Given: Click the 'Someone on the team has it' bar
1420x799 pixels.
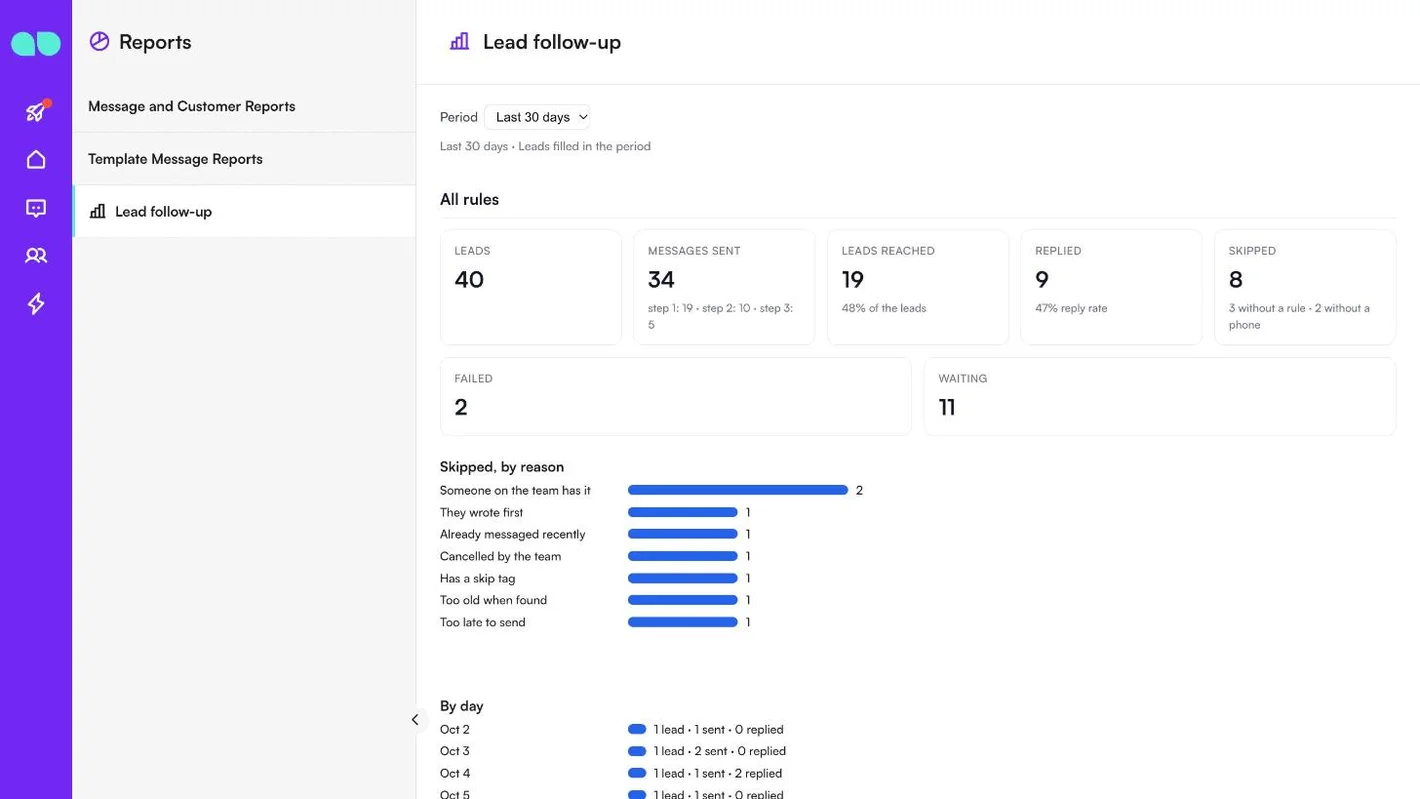Looking at the screenshot, I should (x=738, y=490).
